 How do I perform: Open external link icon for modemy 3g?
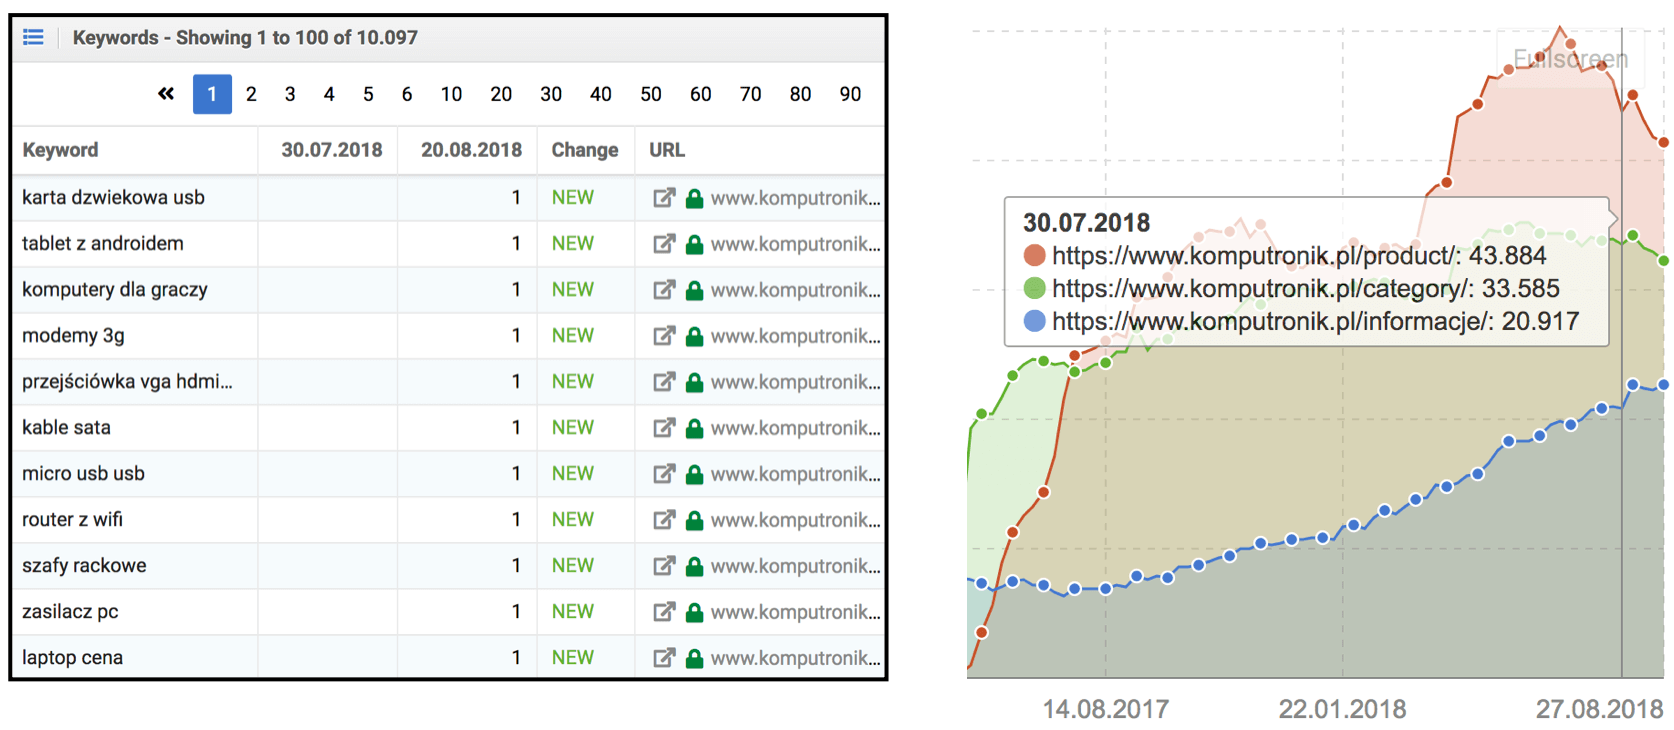tap(664, 336)
